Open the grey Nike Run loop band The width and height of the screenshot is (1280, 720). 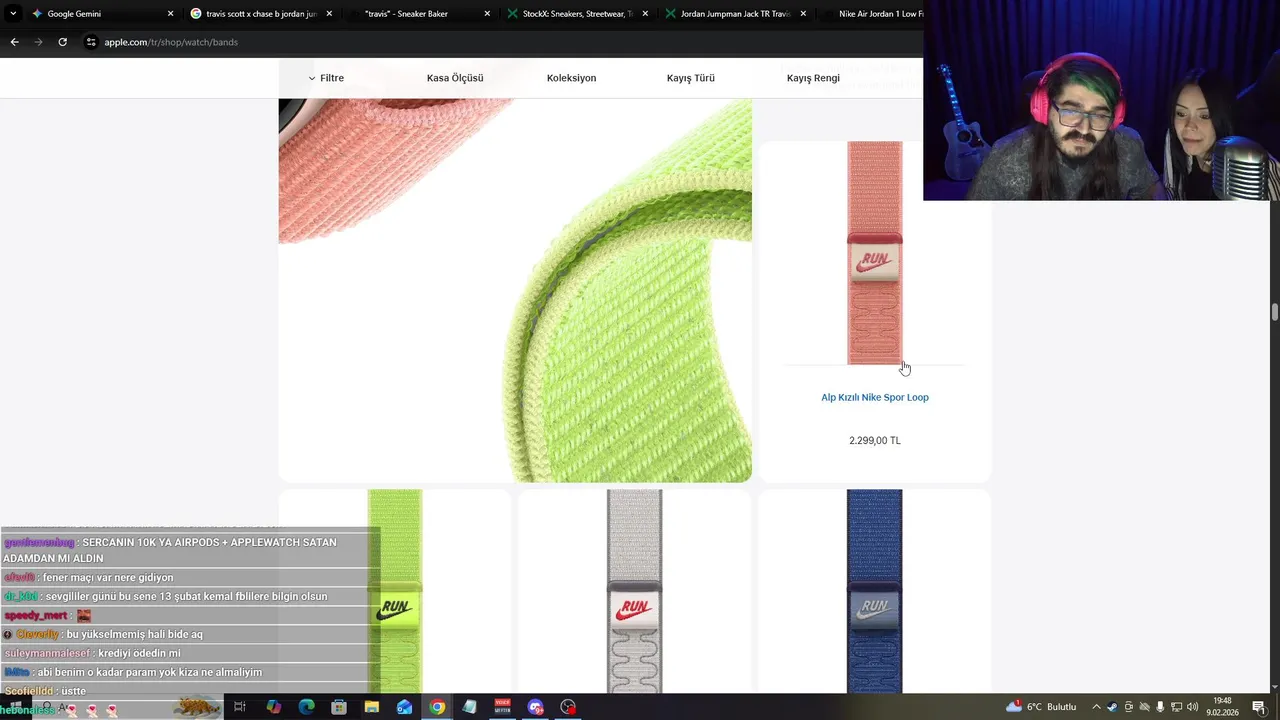(x=634, y=590)
